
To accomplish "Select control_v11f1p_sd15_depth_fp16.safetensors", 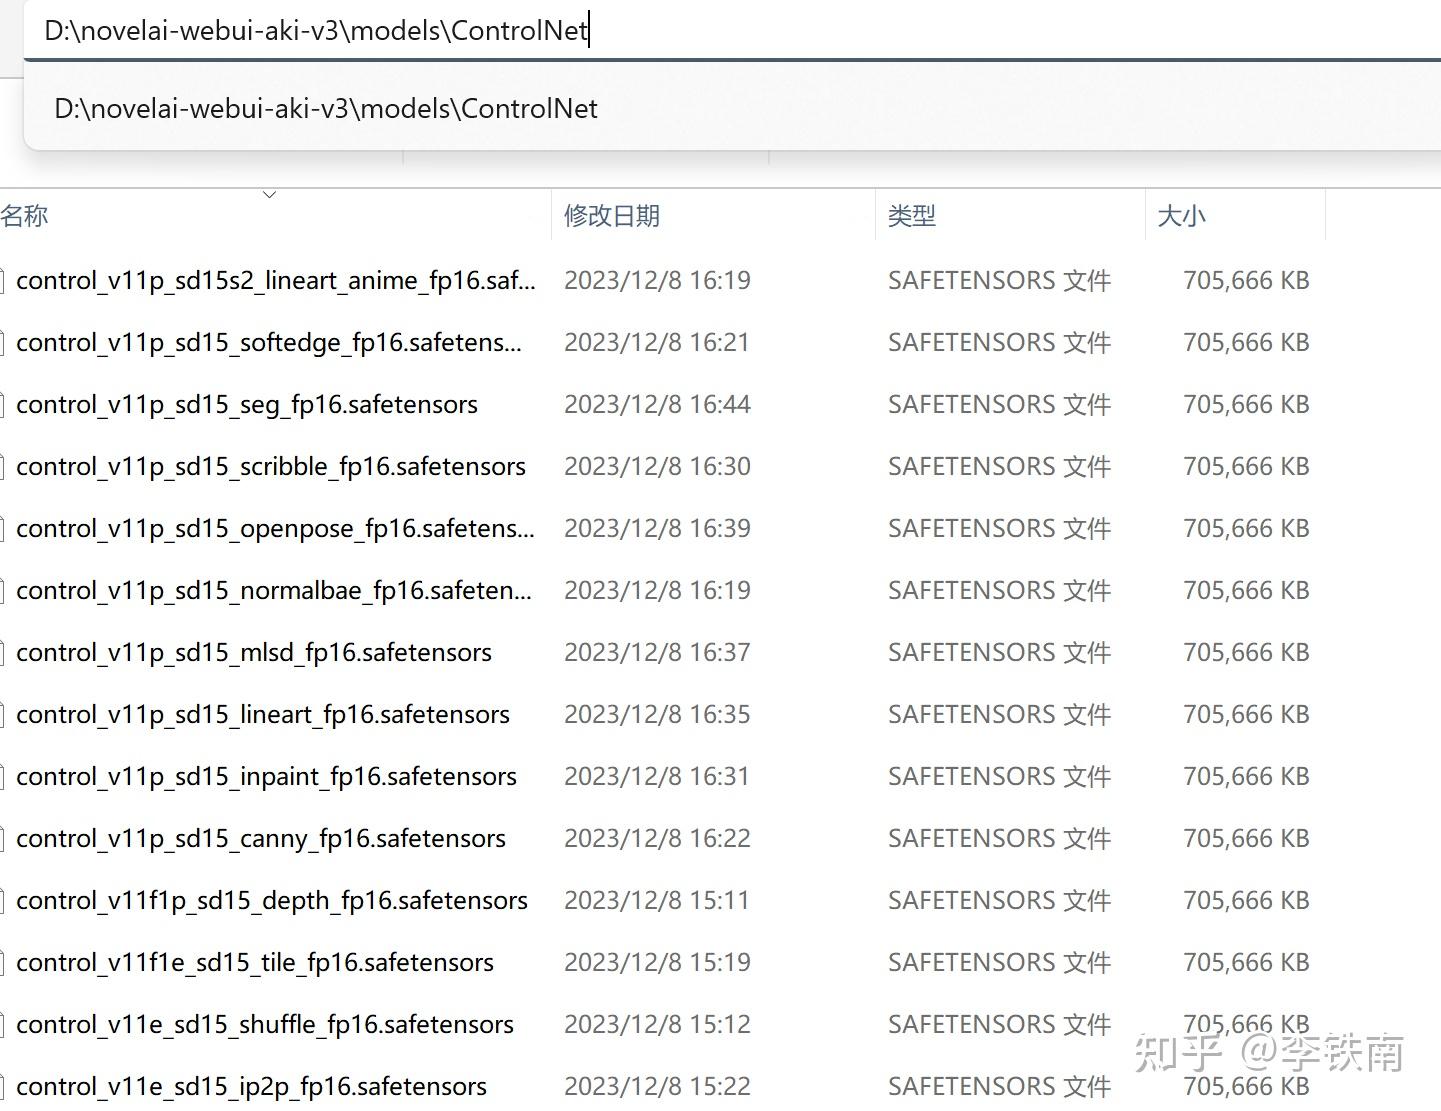I will tap(271, 900).
